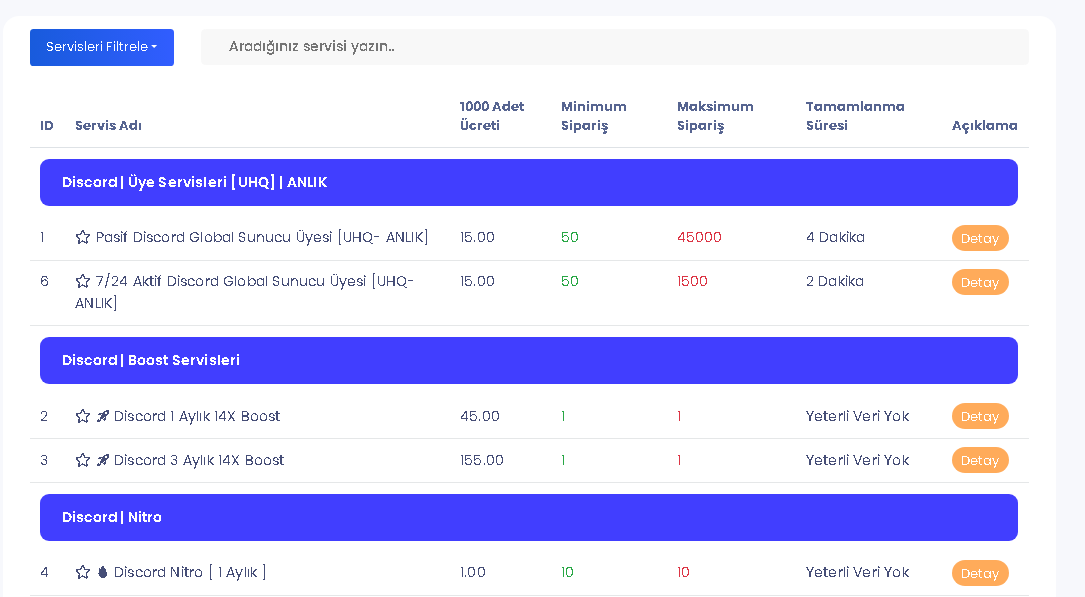Click the Discord Nitro gem icon
This screenshot has width=1085, height=597.
pos(102,572)
